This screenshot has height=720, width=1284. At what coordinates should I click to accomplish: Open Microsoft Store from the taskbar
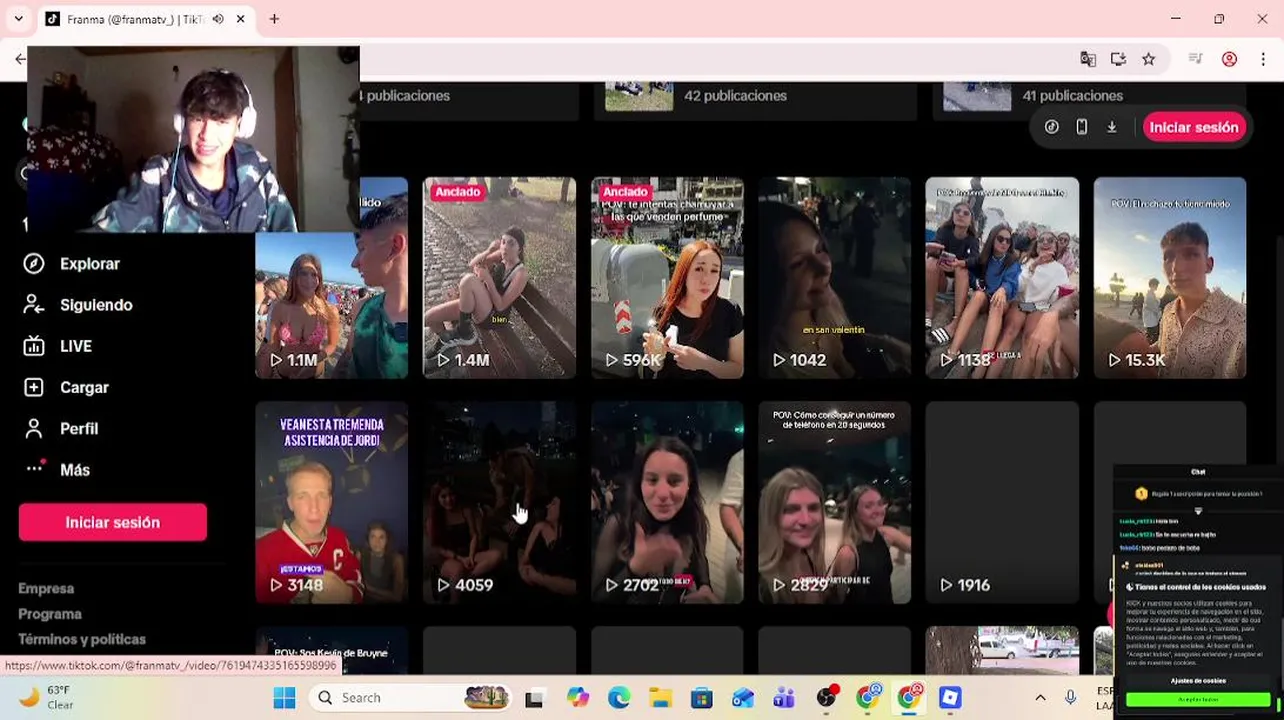tap(701, 697)
